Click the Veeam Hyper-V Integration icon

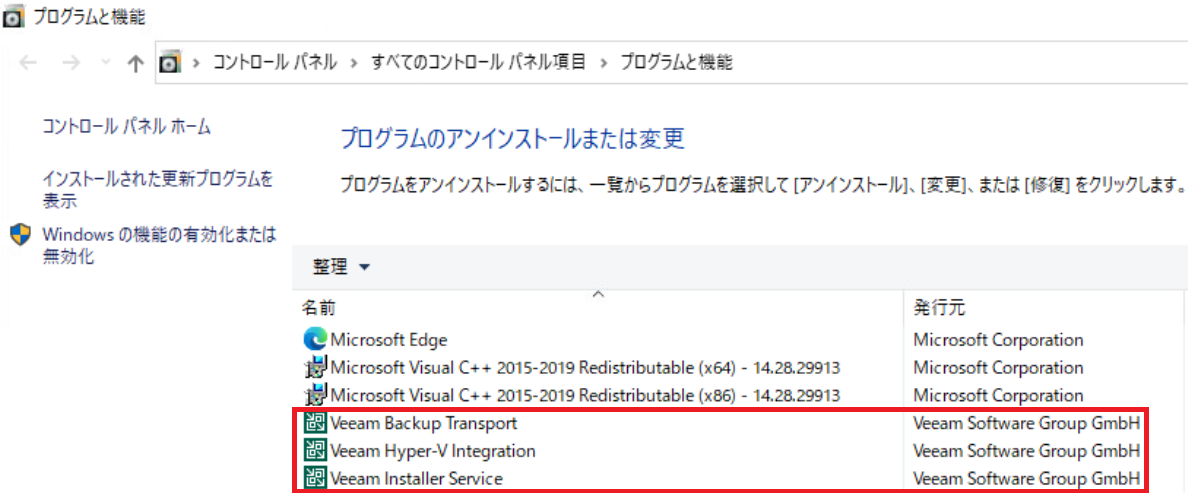(315, 451)
